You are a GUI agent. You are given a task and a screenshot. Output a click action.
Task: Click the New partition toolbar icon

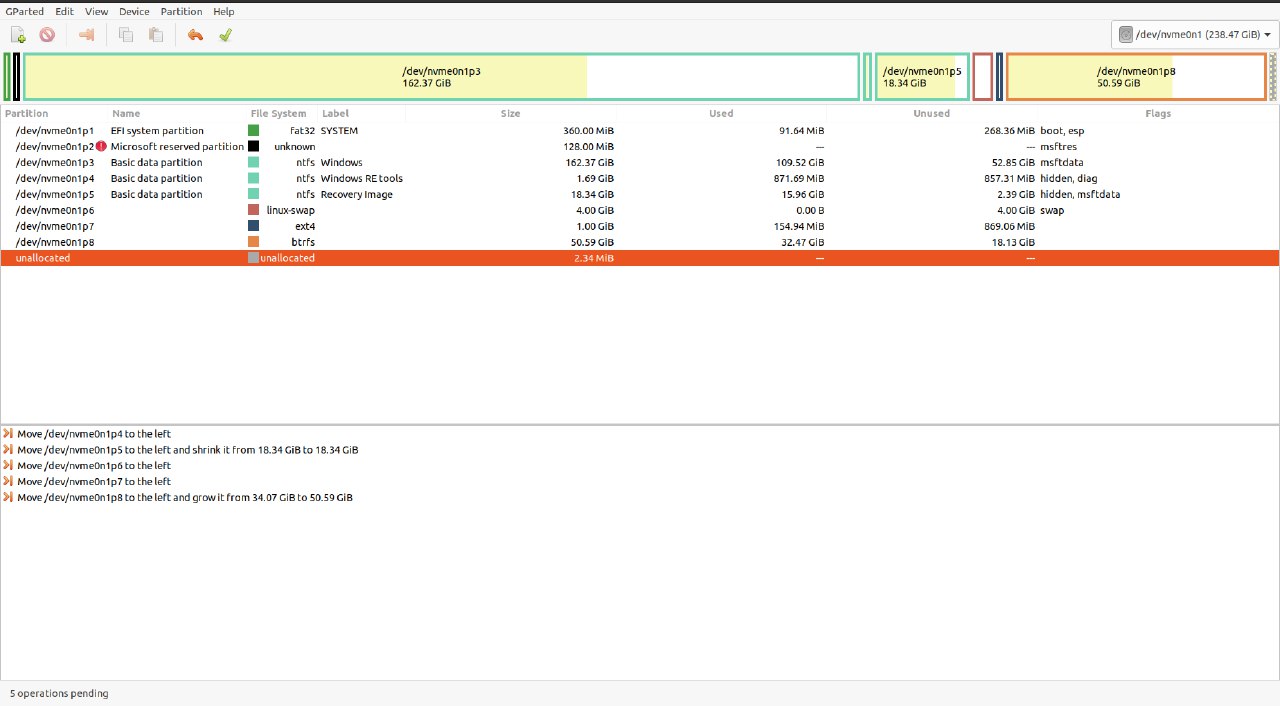click(x=18, y=35)
